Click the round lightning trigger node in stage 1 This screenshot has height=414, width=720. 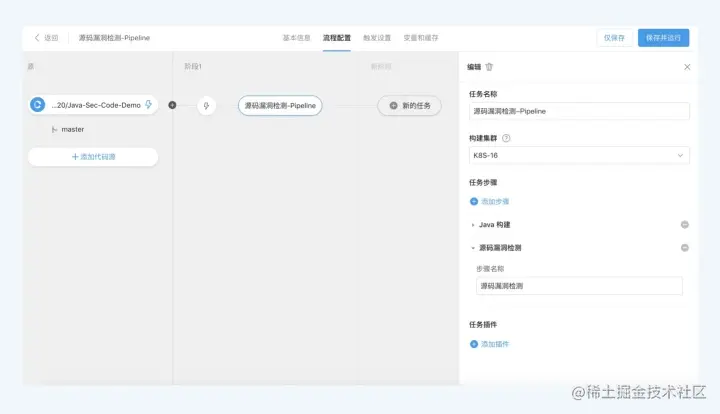coord(206,106)
